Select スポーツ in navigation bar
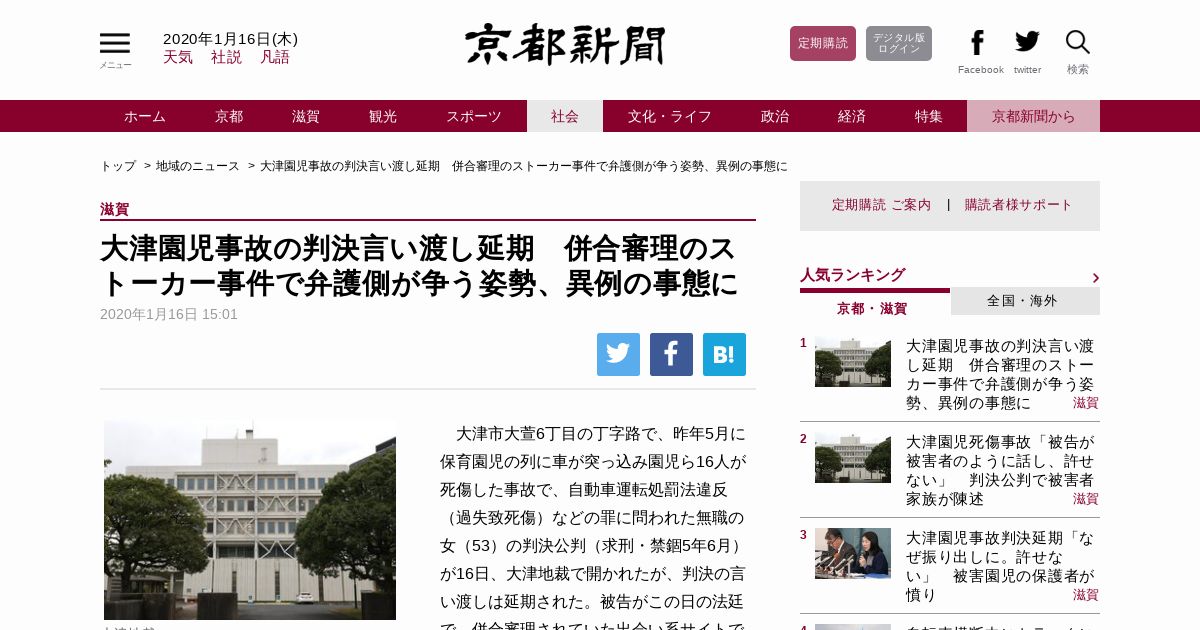Screen dimensions: 1200x630 (x=474, y=116)
